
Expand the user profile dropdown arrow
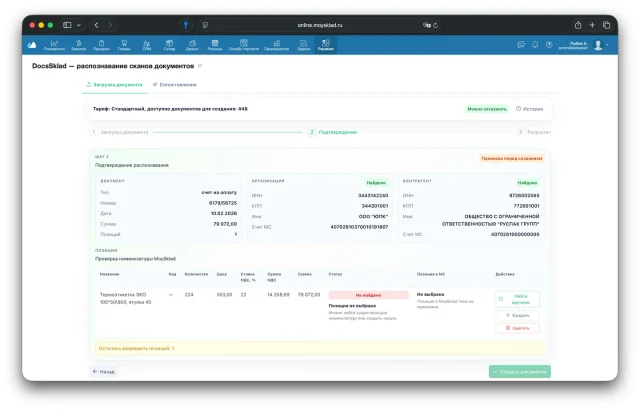click(x=607, y=44)
